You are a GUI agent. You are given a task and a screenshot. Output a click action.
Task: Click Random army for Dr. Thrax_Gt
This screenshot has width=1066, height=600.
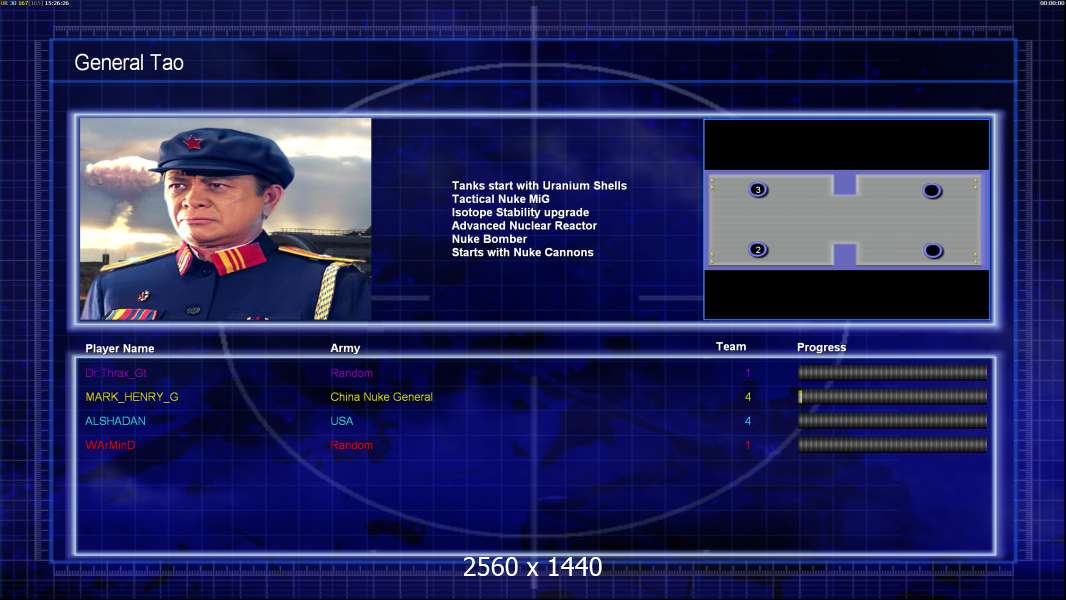[x=351, y=373]
